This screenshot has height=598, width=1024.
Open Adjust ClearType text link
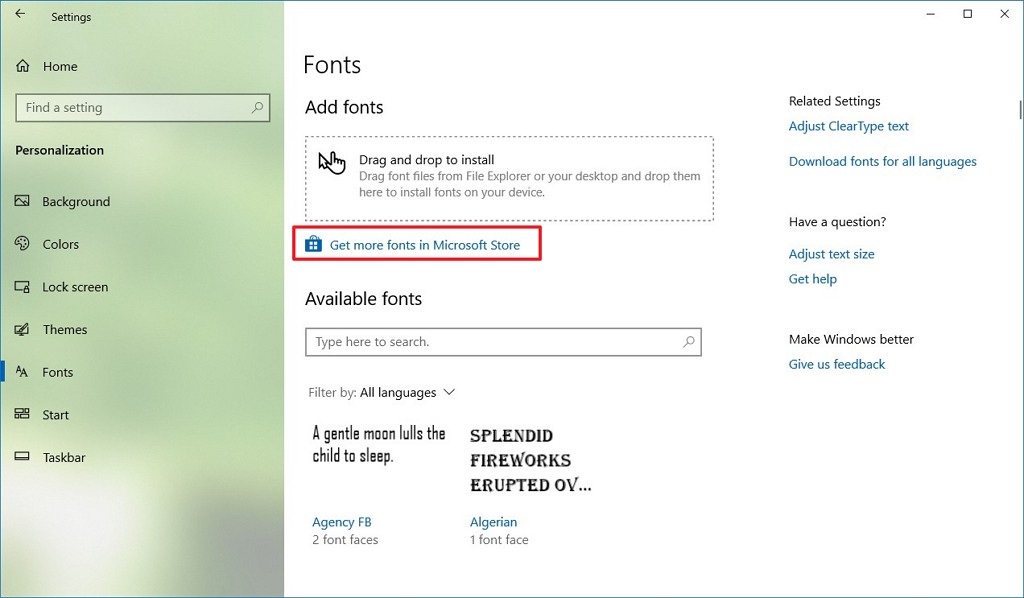(848, 126)
